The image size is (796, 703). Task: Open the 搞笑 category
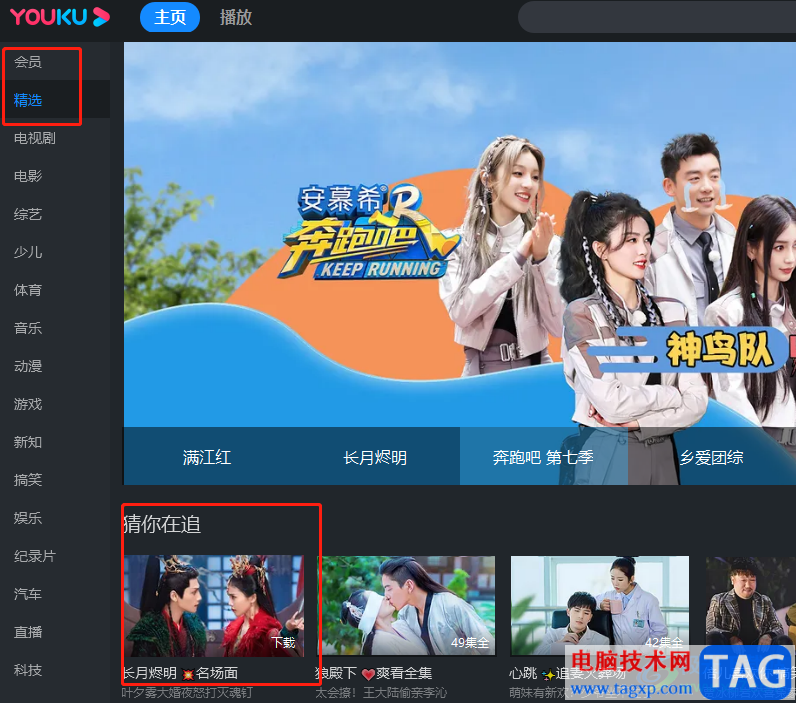(28, 480)
